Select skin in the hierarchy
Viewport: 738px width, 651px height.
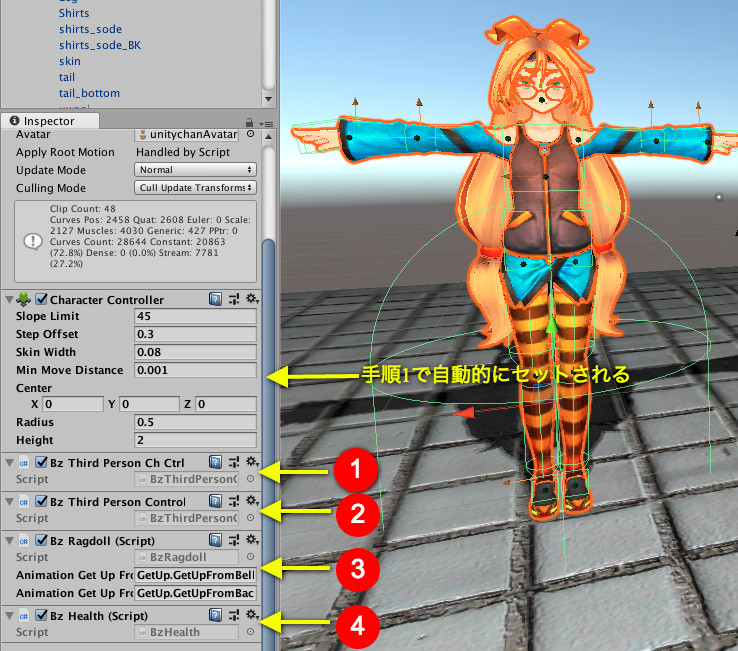tap(70, 61)
